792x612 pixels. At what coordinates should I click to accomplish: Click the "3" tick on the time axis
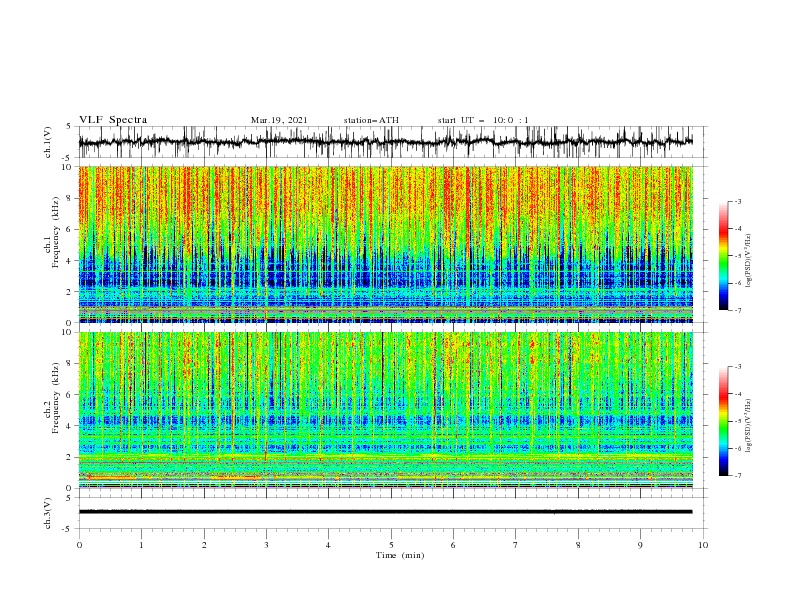(x=266, y=545)
